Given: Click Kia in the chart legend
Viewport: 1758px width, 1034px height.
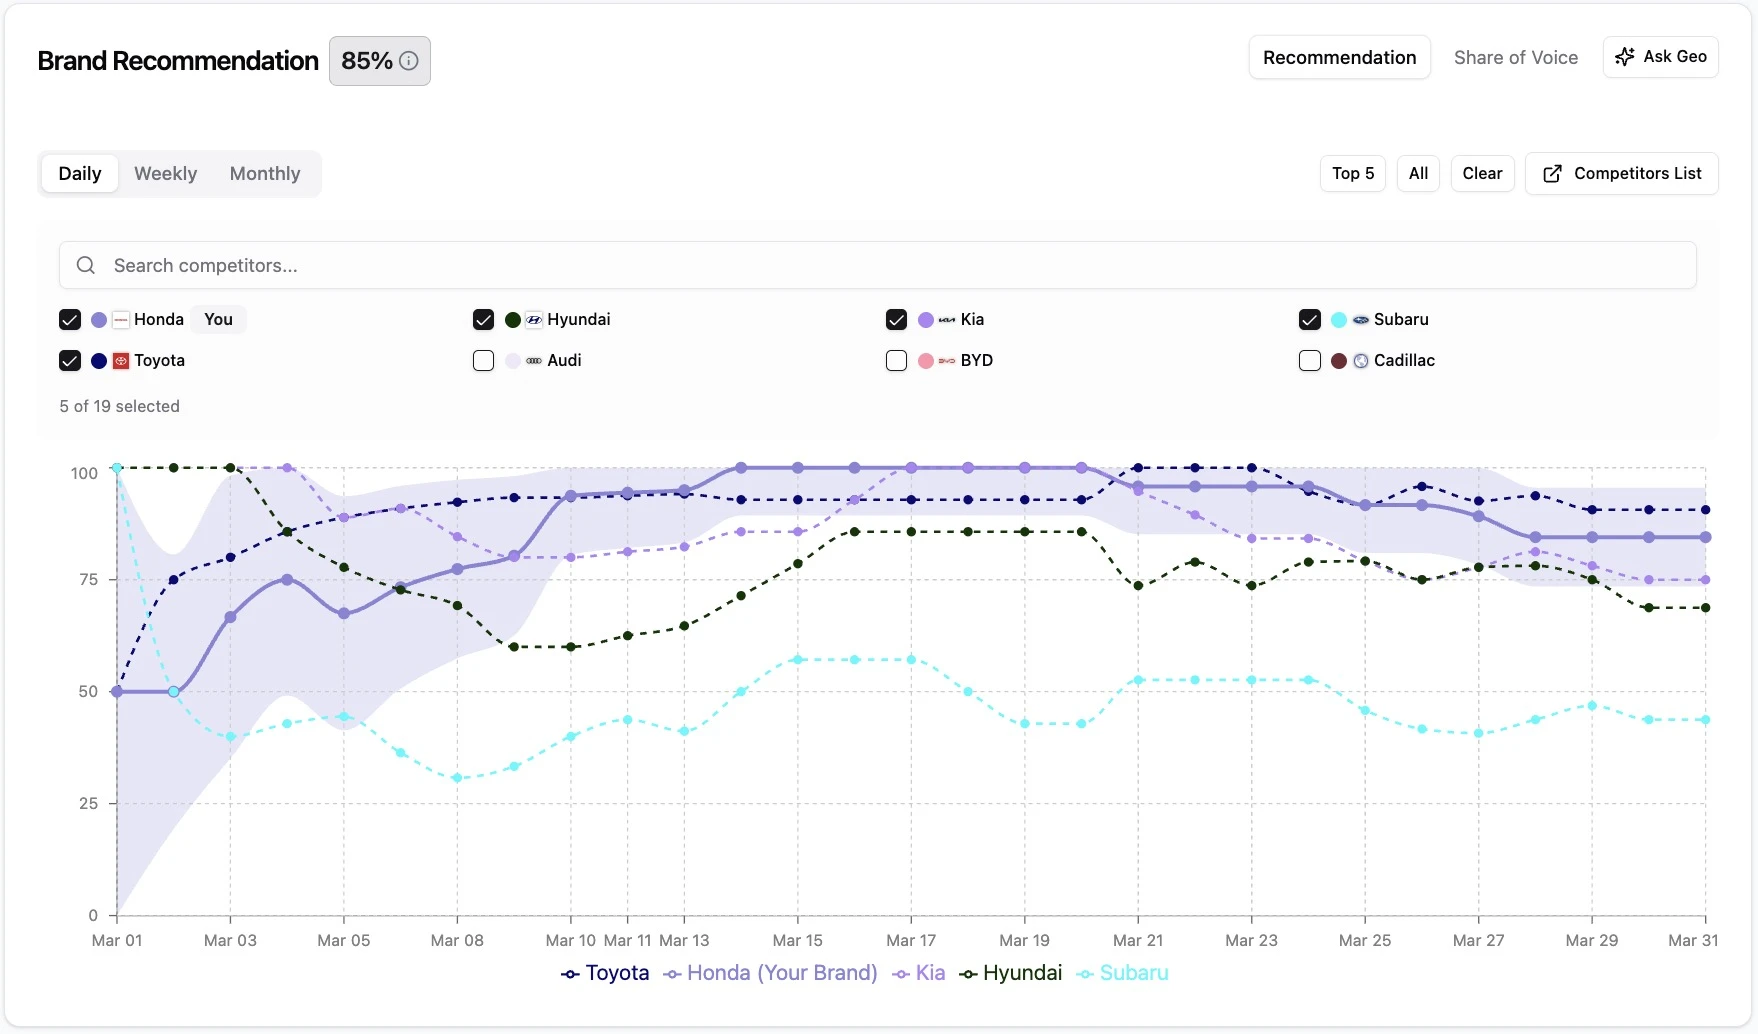Looking at the screenshot, I should 918,973.
